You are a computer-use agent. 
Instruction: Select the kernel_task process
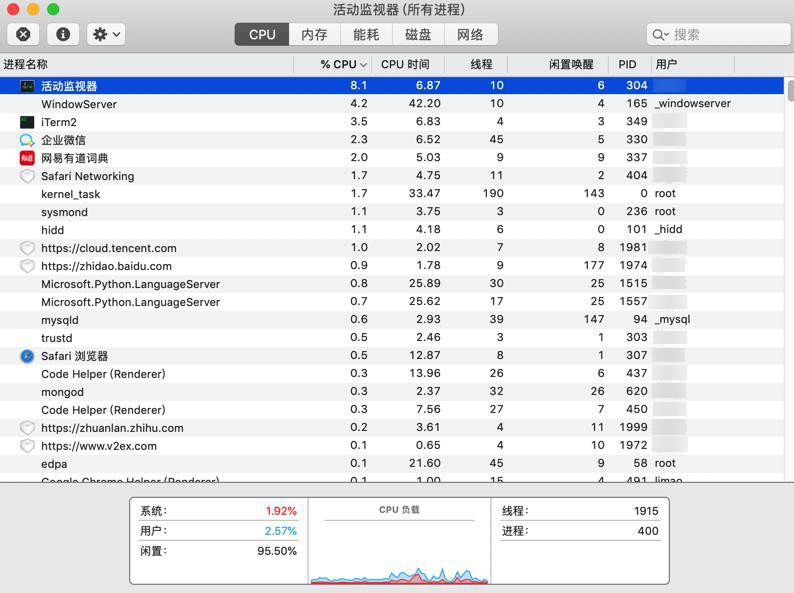[392, 194]
